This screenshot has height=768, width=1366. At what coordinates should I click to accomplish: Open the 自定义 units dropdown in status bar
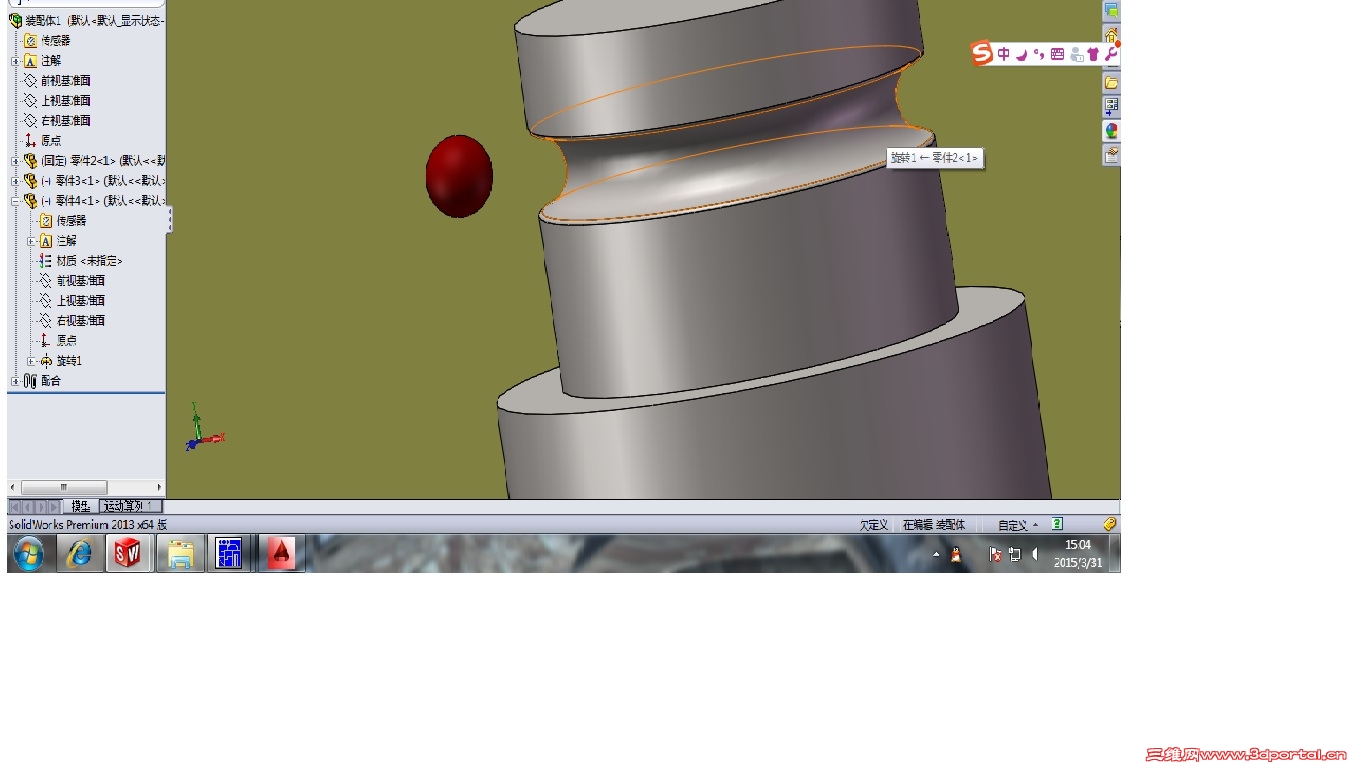click(x=1018, y=525)
